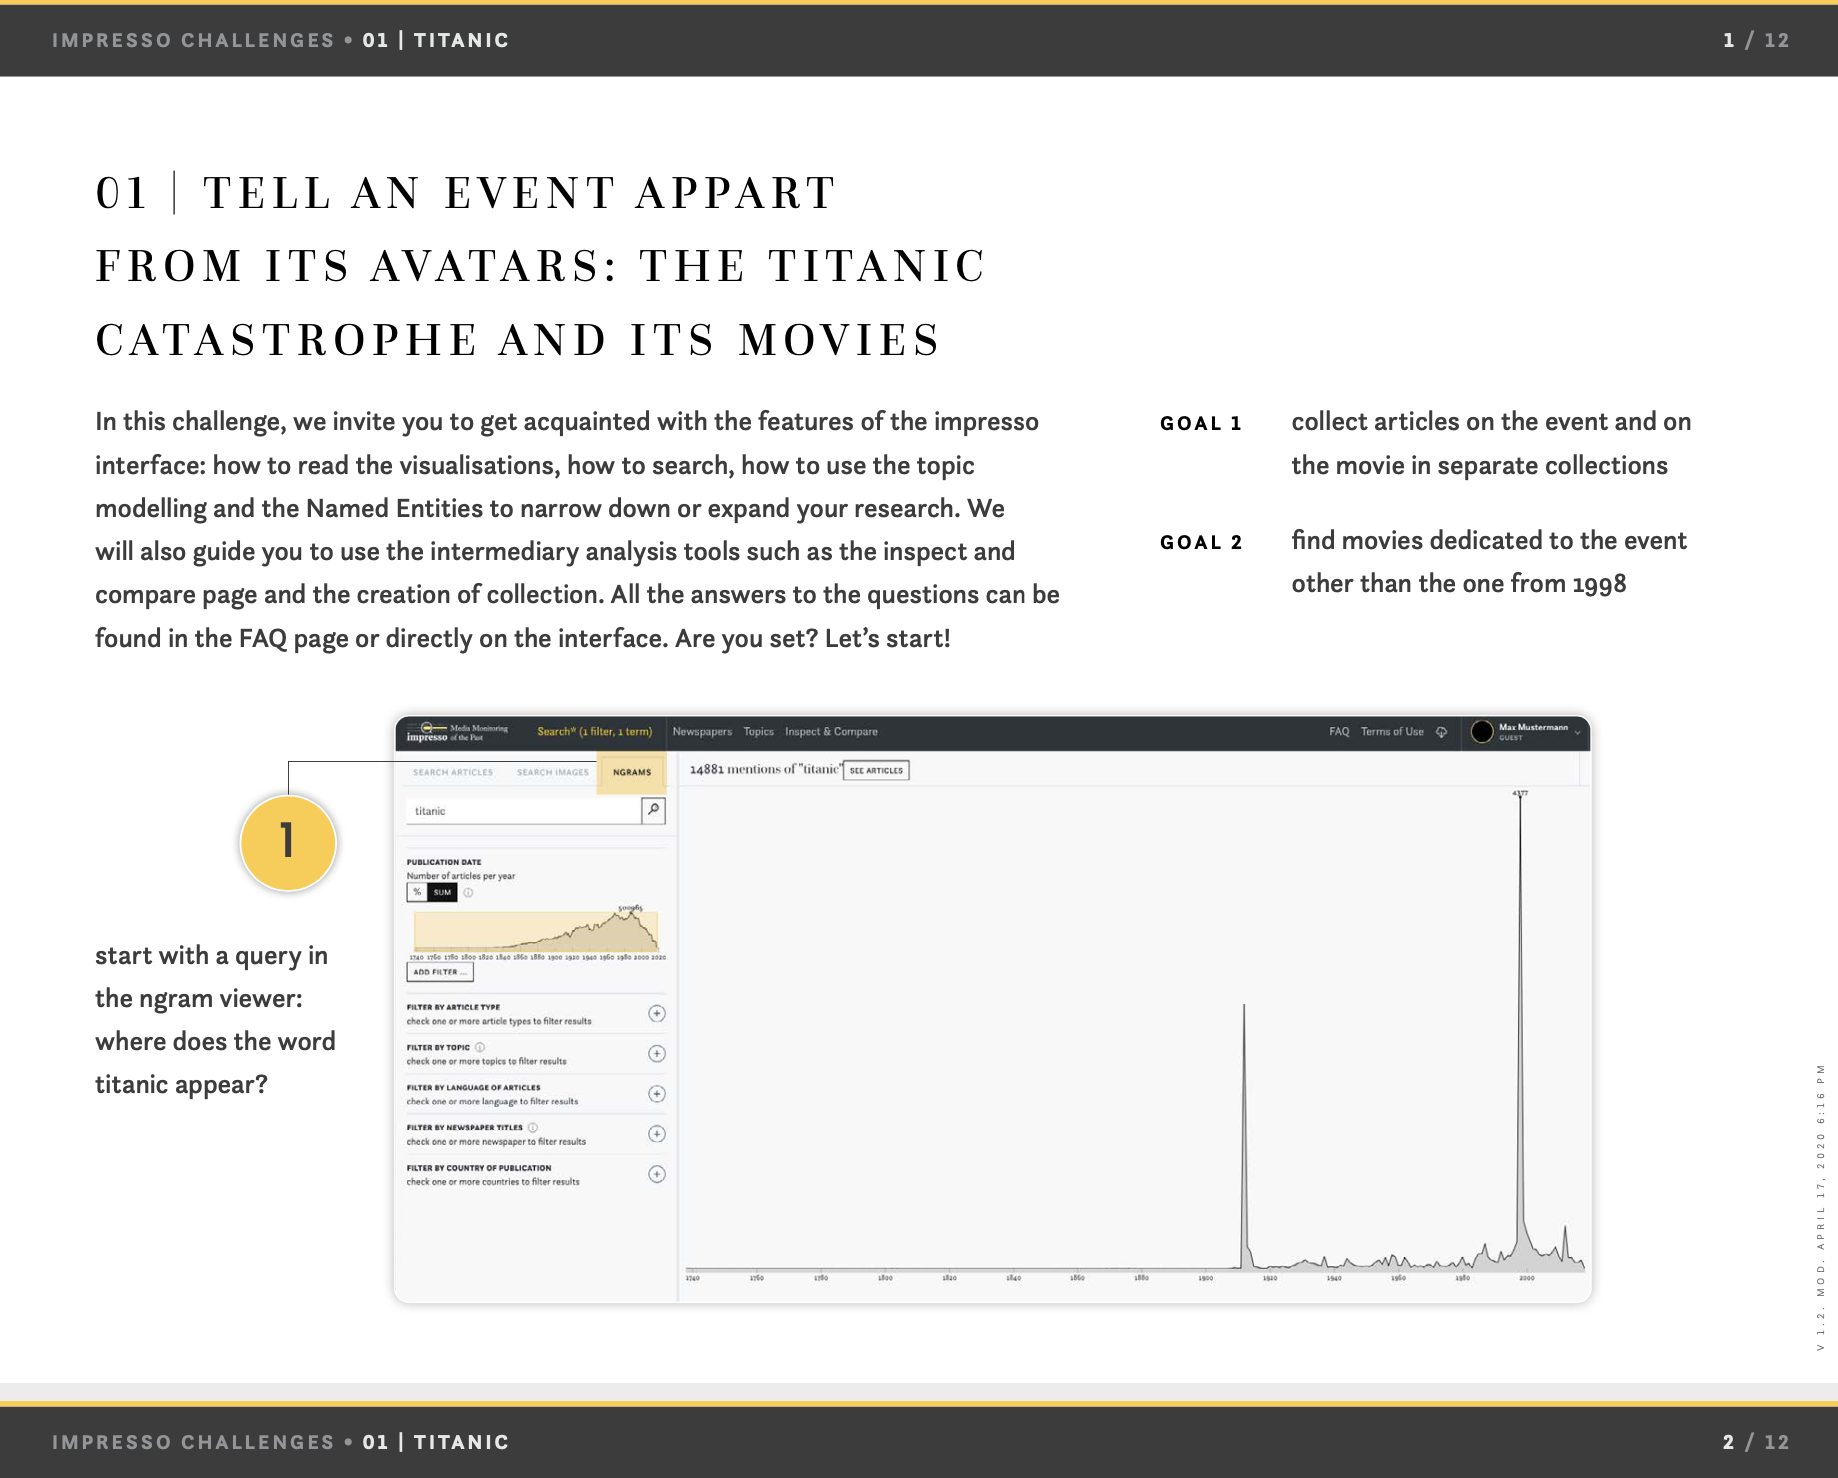Expand Filter by Country of Publication
The image size is (1838, 1478).
coord(657,1174)
